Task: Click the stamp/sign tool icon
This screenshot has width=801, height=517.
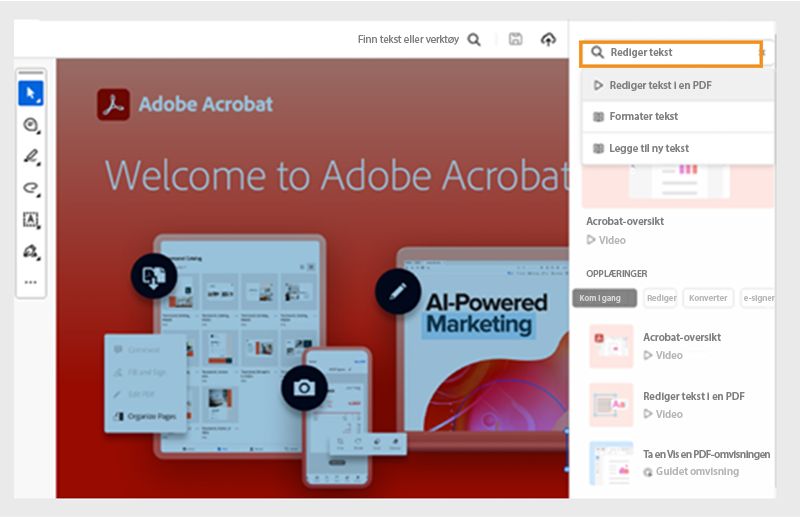Action: [30, 252]
